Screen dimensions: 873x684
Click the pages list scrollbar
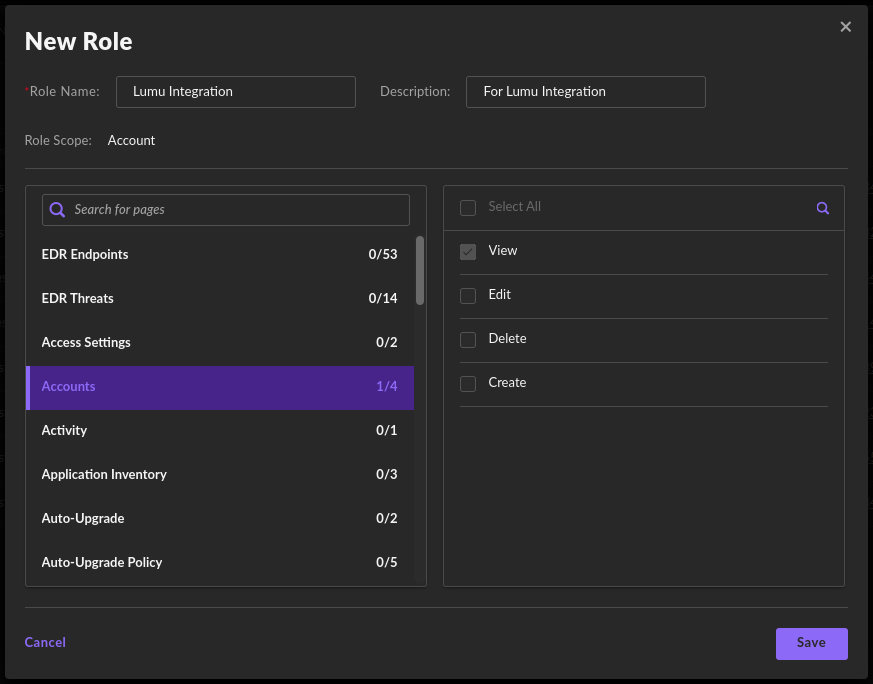click(420, 270)
